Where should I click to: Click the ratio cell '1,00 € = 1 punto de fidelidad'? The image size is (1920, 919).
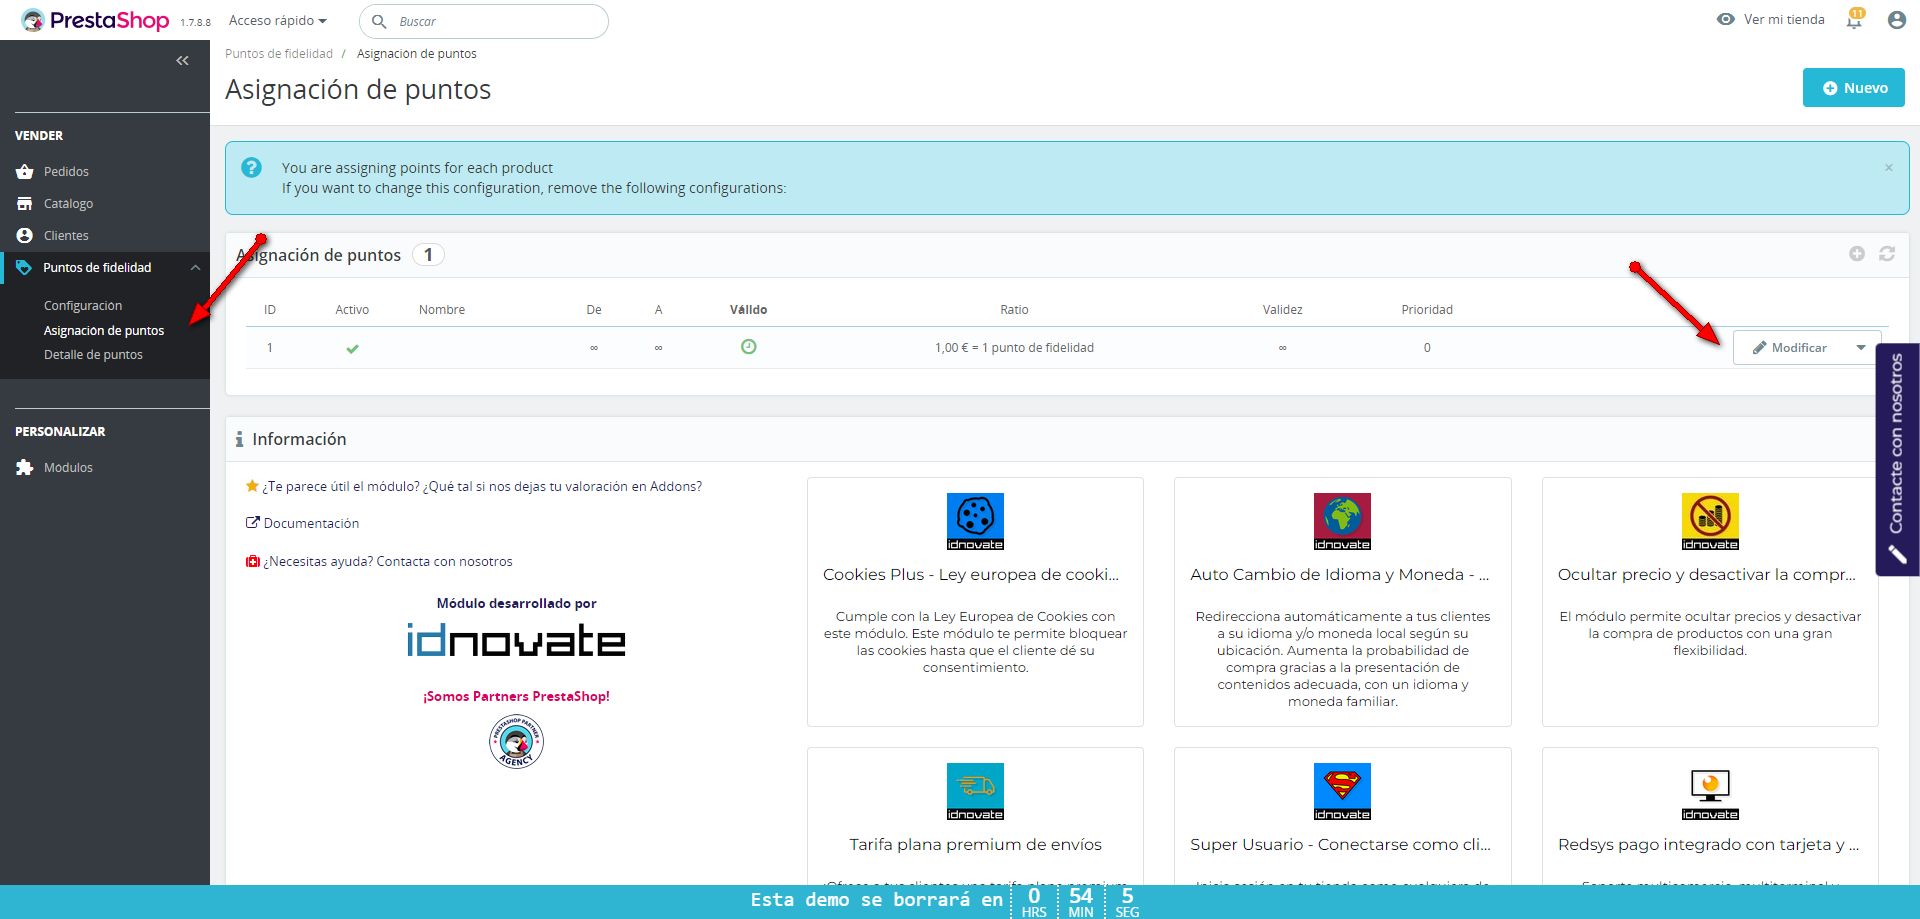pyautogui.click(x=1014, y=348)
